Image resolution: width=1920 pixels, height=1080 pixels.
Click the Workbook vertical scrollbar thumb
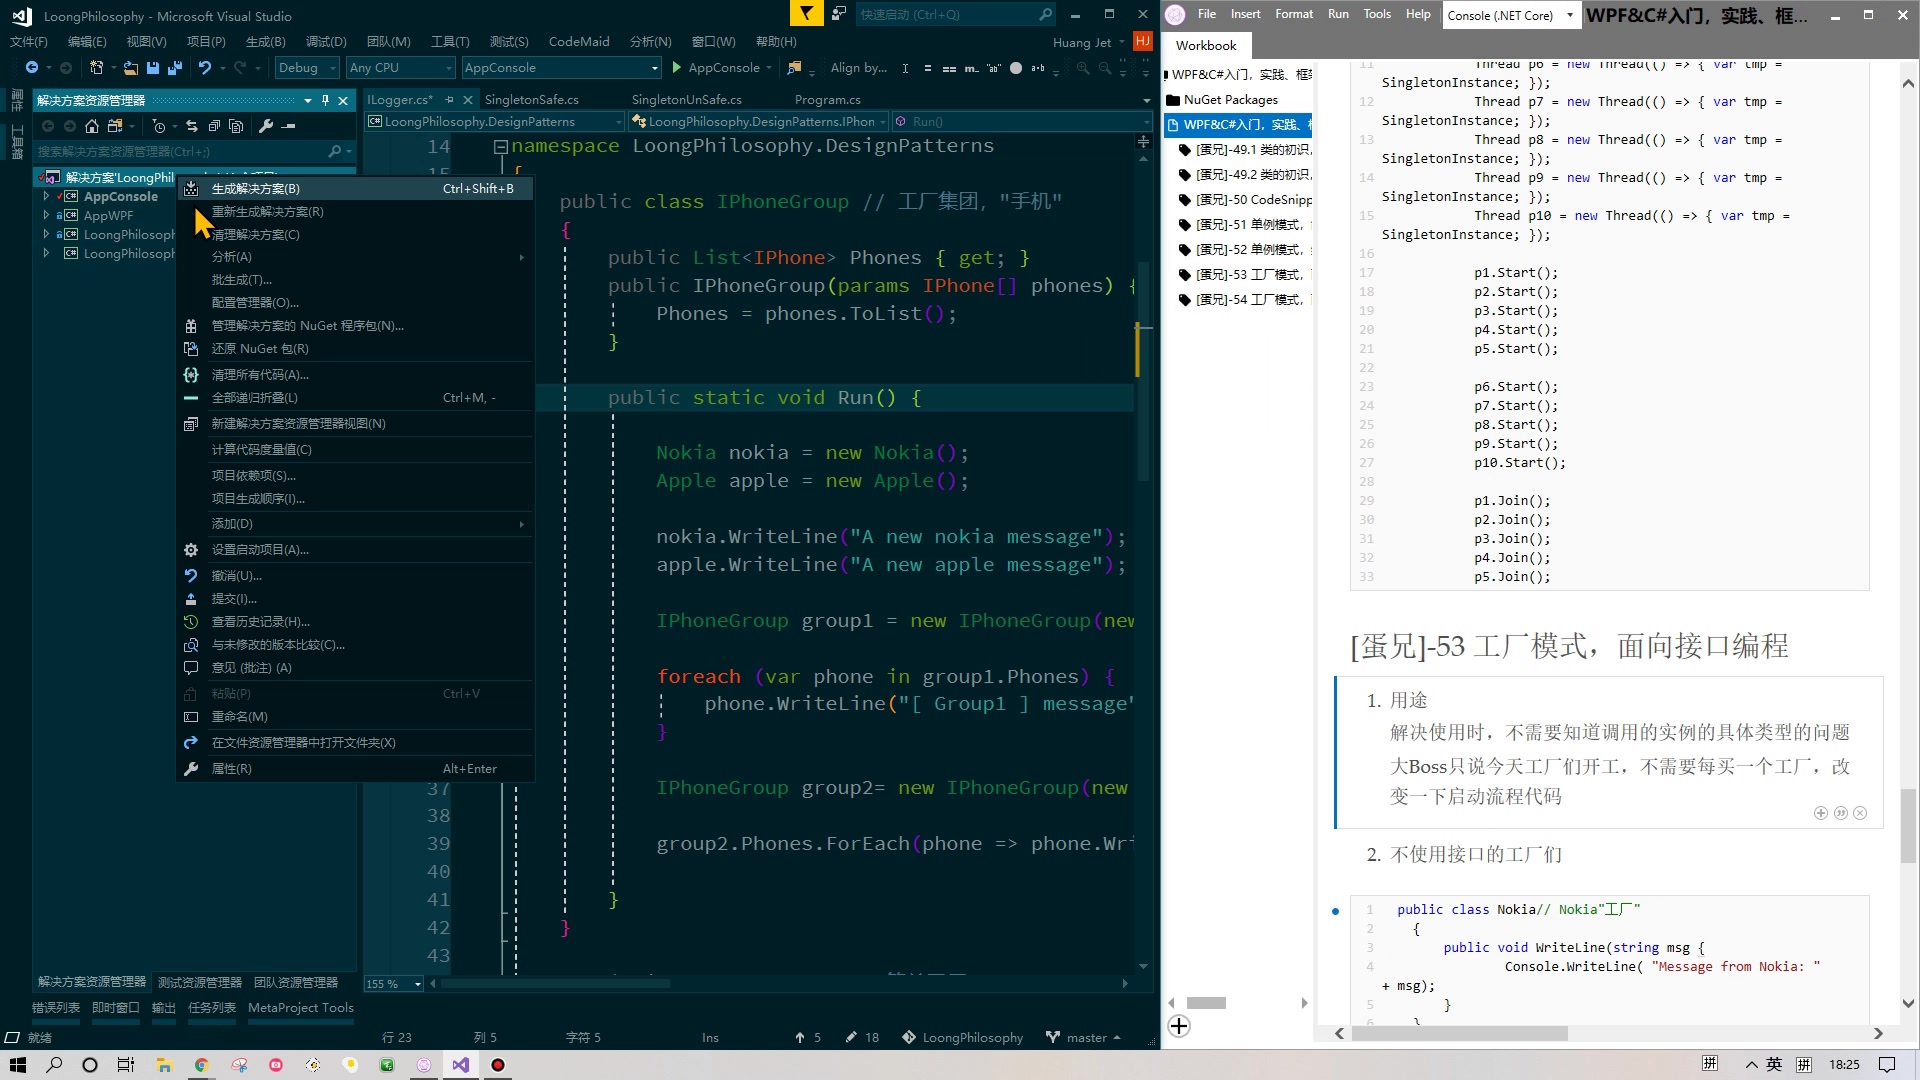[x=1908, y=826]
